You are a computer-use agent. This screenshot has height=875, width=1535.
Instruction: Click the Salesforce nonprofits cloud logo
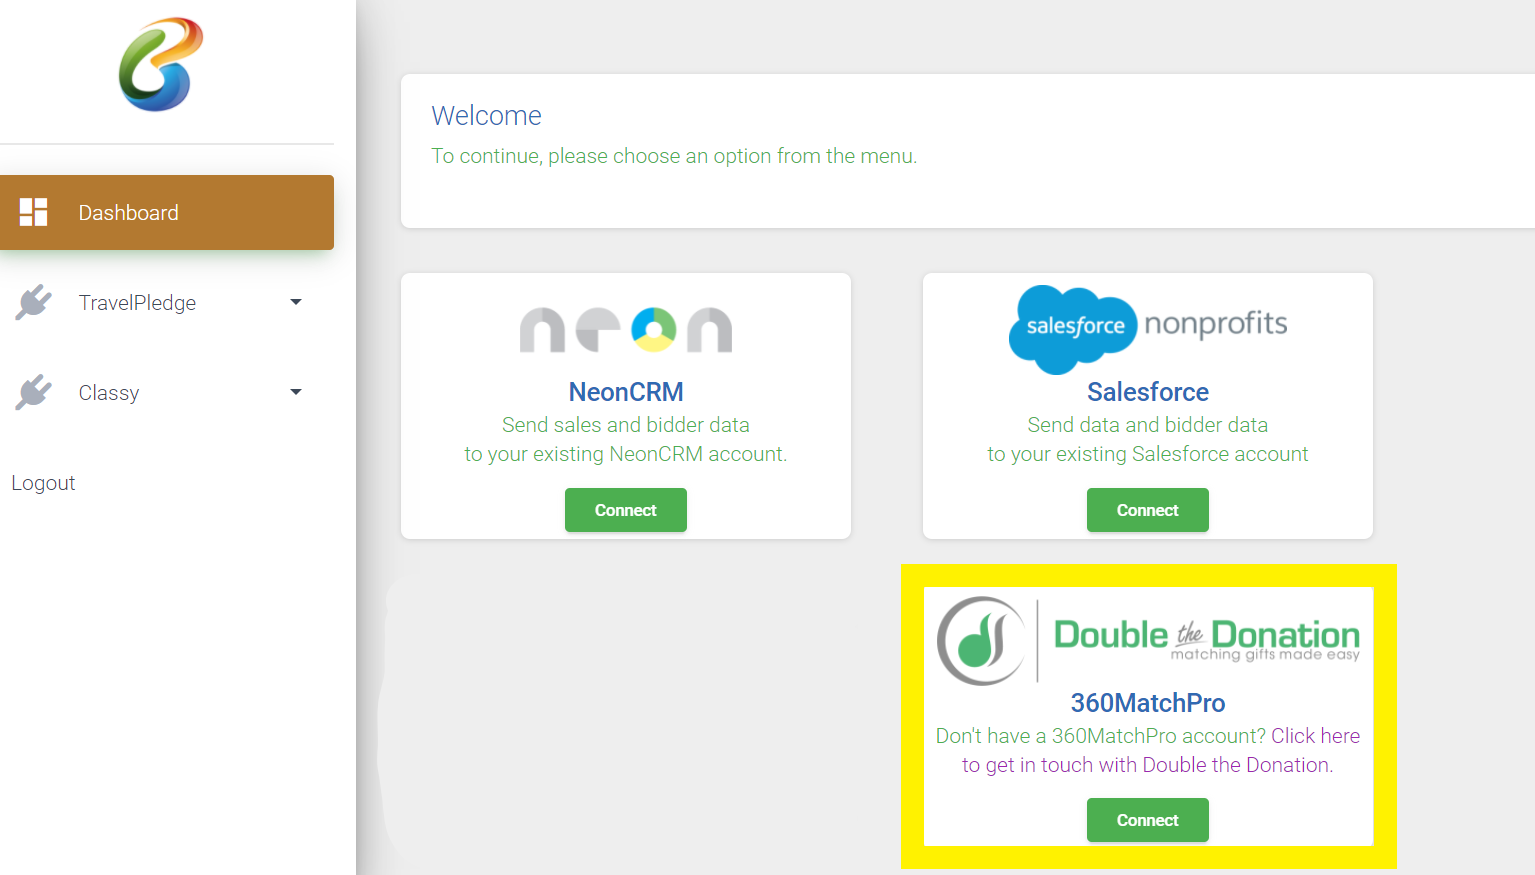click(1148, 328)
